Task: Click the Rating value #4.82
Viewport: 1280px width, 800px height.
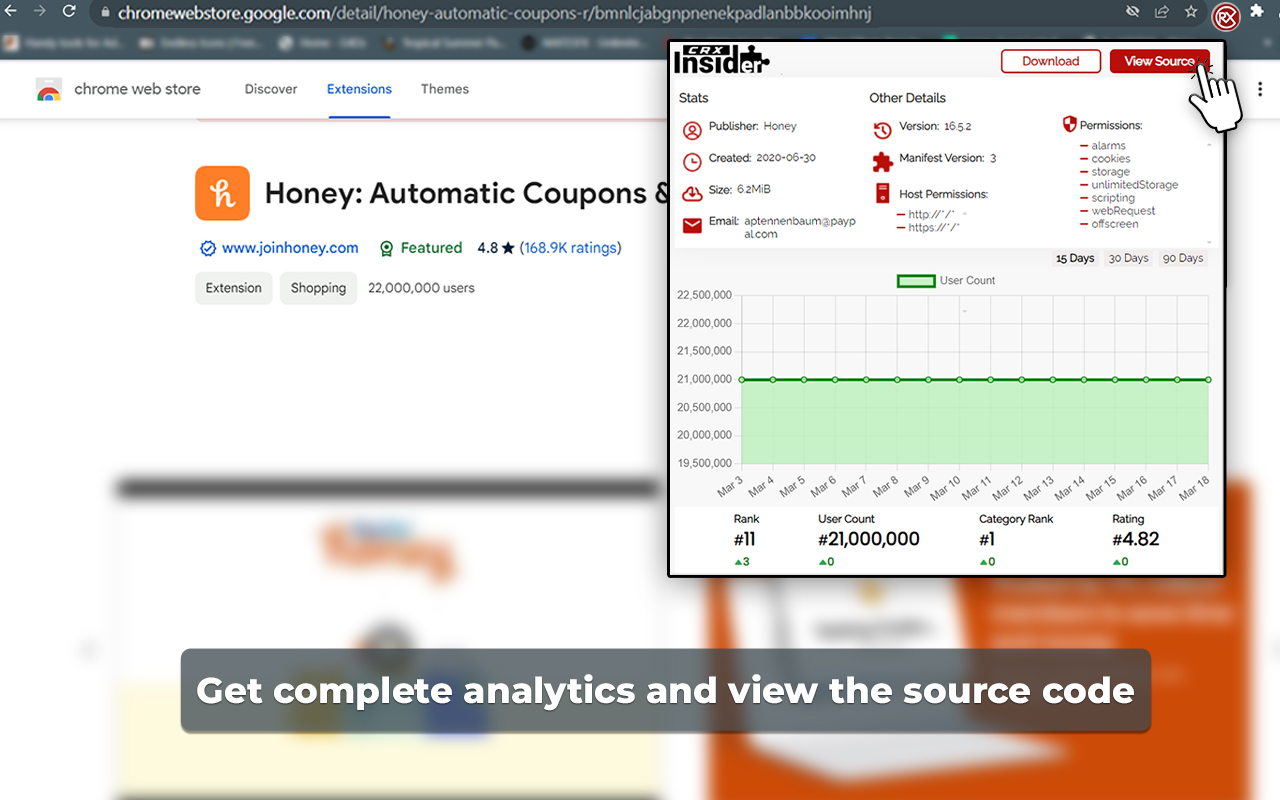Action: pos(1136,539)
